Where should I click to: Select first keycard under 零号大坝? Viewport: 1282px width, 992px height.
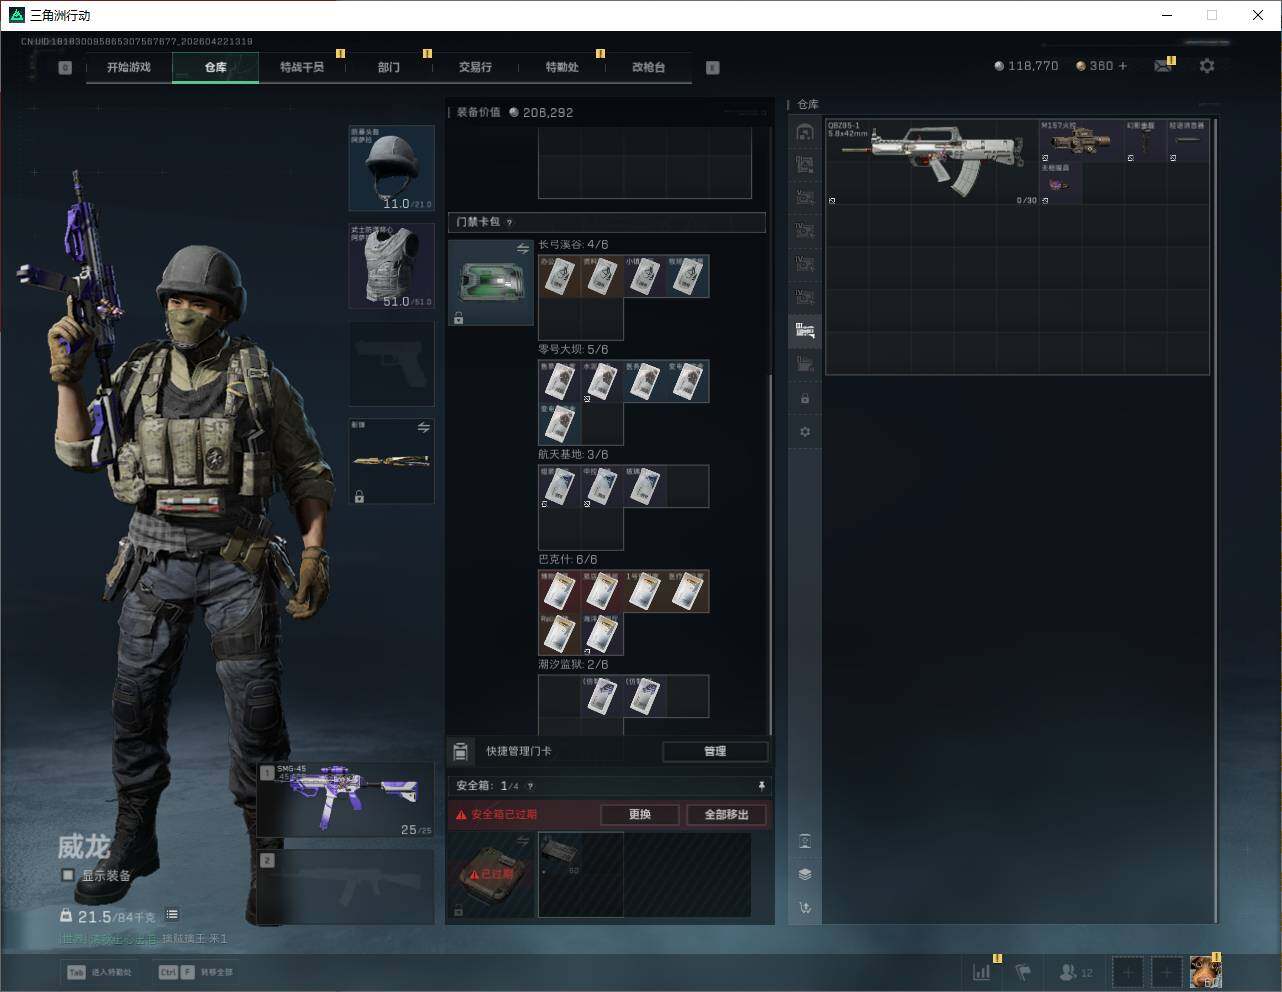tap(559, 381)
